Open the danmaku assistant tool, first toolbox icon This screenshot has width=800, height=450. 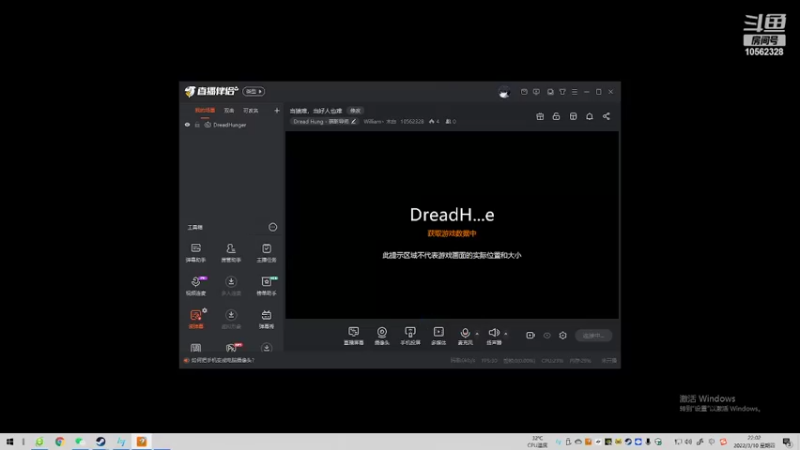coord(196,252)
